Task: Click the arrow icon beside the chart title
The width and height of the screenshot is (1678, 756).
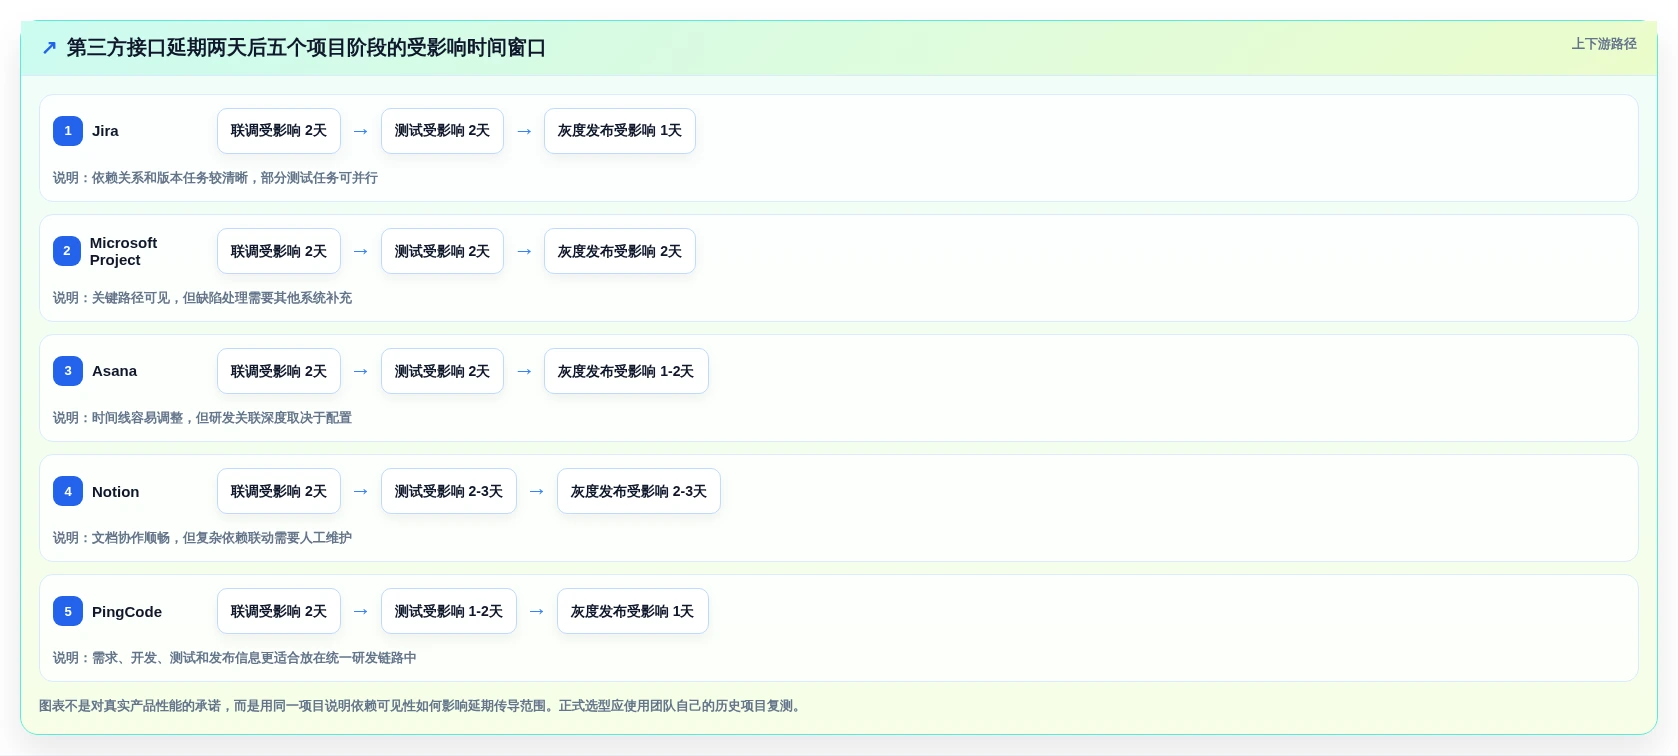Action: pos(49,48)
